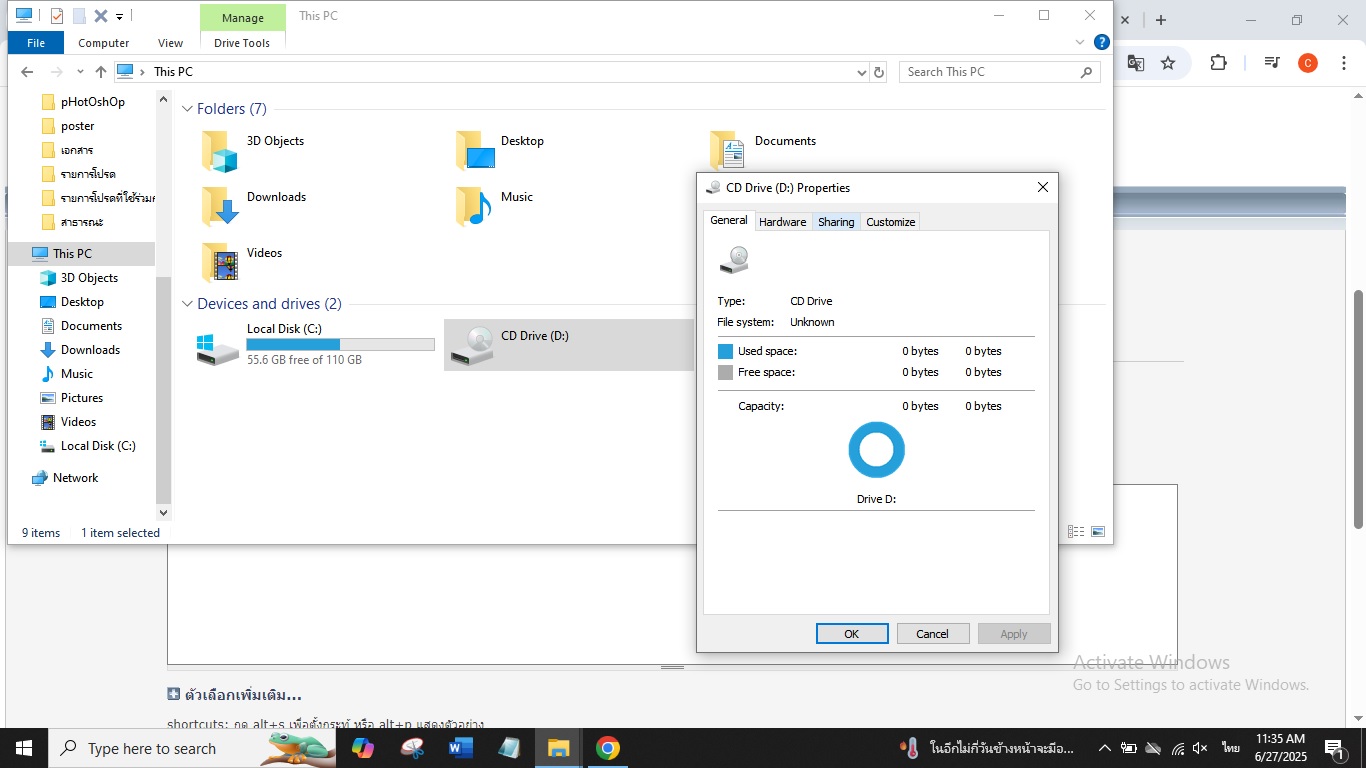1366x768 pixels.
Task: Select the Music folder in main pane
Action: (x=495, y=206)
